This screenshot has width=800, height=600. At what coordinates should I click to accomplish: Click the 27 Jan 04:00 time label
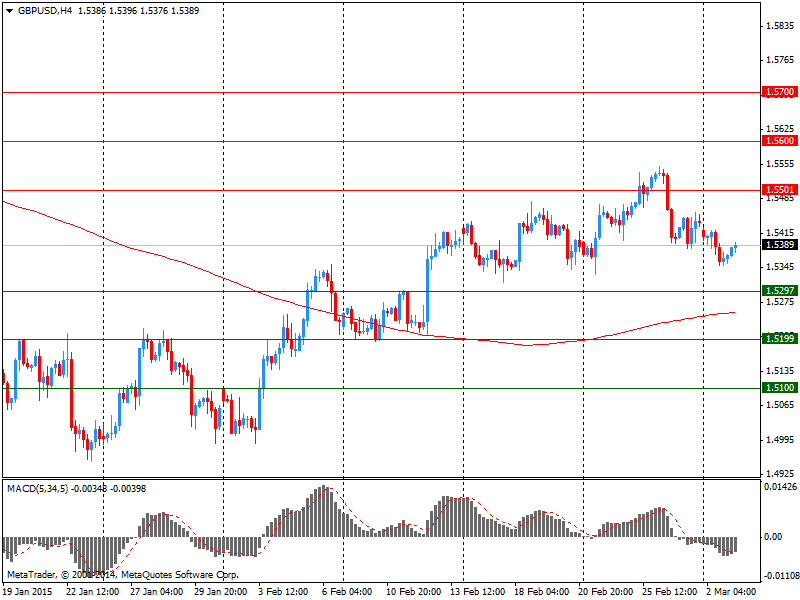click(157, 592)
